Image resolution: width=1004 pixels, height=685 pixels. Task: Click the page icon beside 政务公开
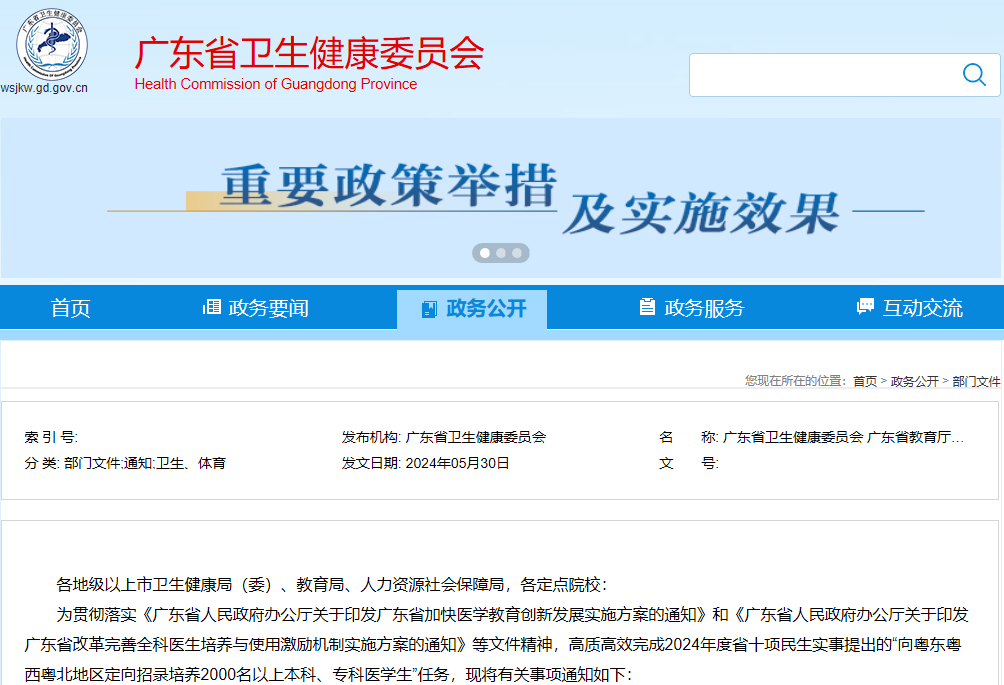(430, 307)
